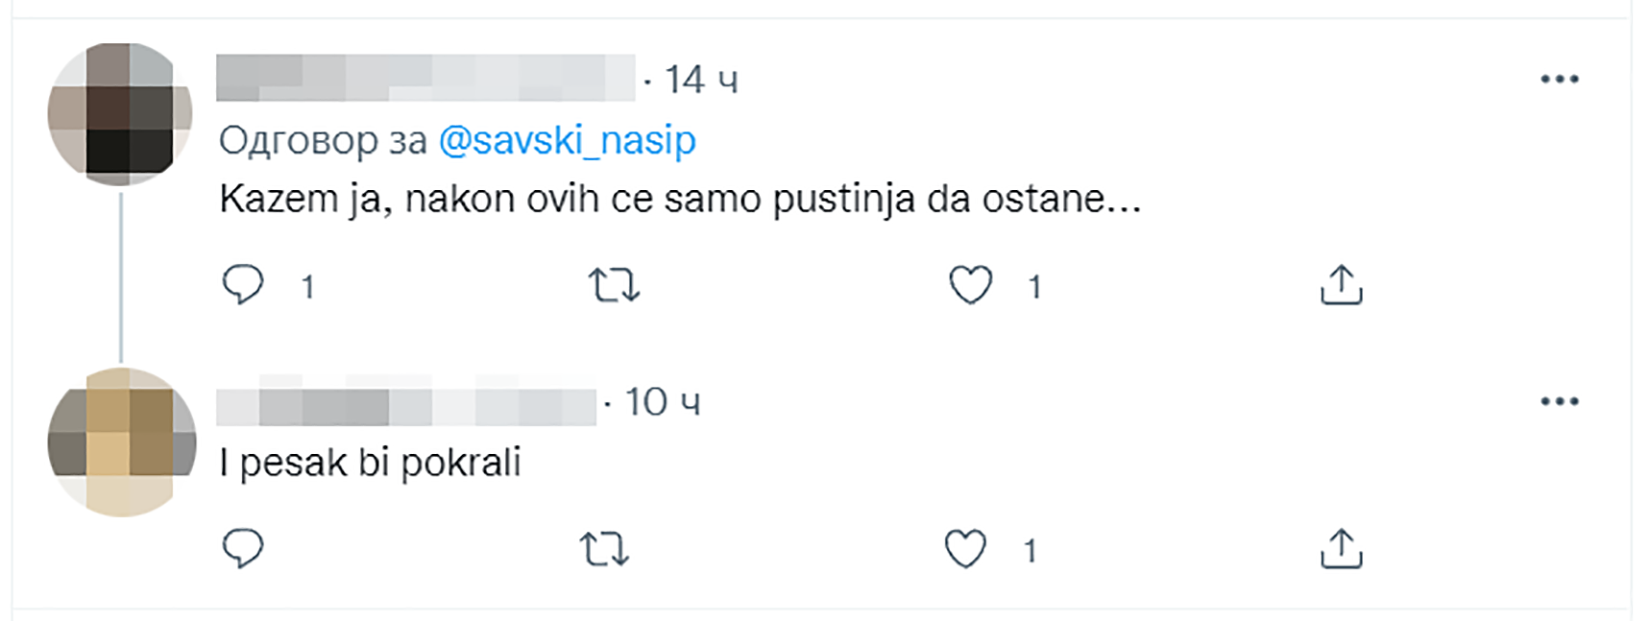1650x621 pixels.
Task: Expand replies via the reply count "1"
Action: point(308,287)
